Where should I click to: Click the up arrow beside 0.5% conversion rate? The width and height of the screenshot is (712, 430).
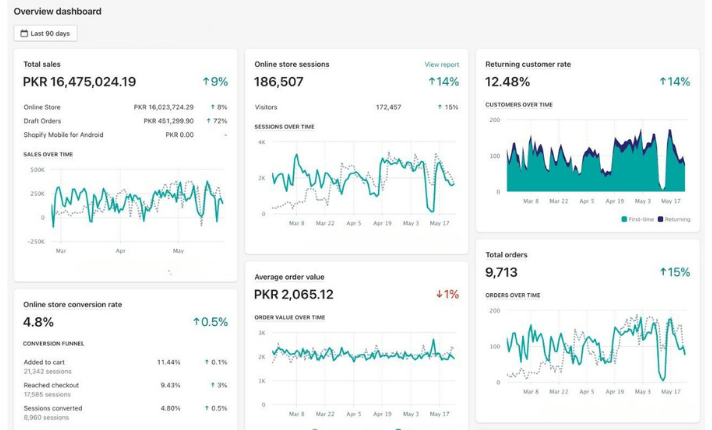click(x=196, y=321)
